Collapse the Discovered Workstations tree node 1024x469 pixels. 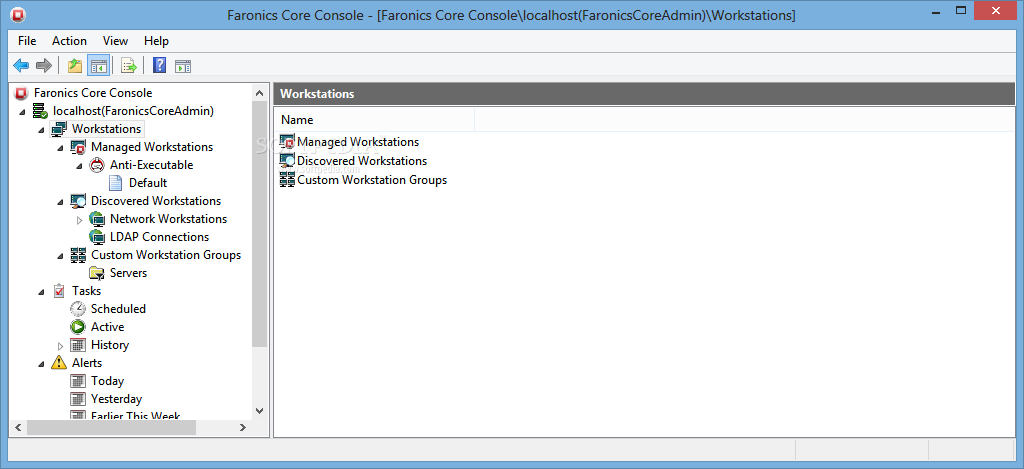[61, 202]
